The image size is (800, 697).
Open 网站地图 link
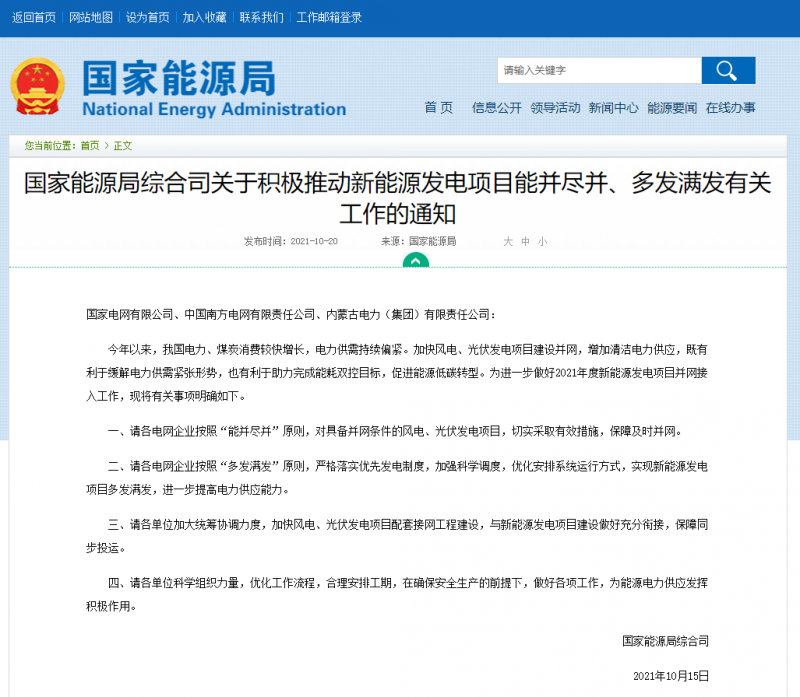tap(91, 18)
